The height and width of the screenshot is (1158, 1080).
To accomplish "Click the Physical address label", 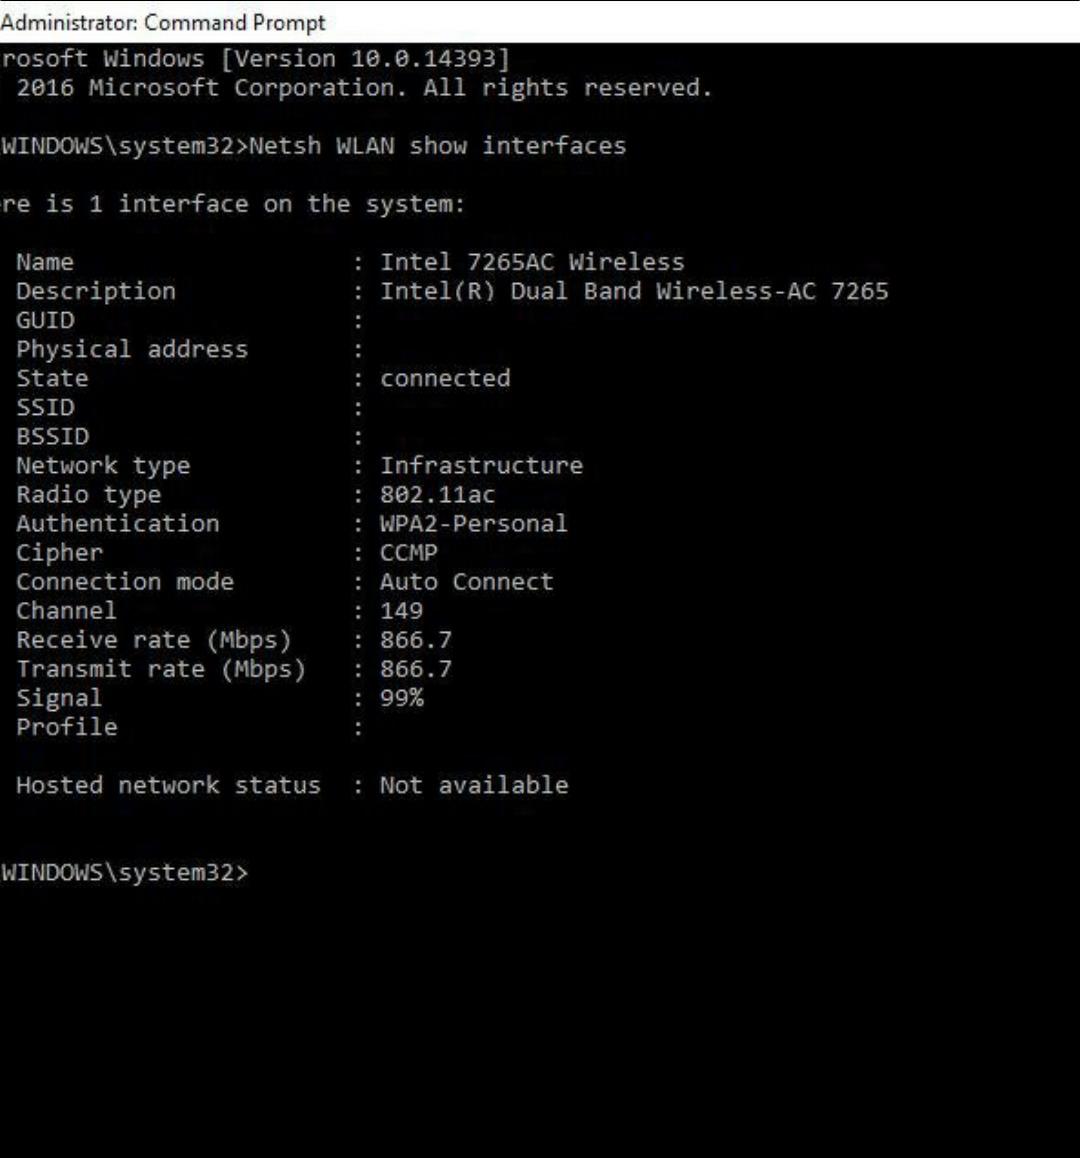I will point(132,349).
